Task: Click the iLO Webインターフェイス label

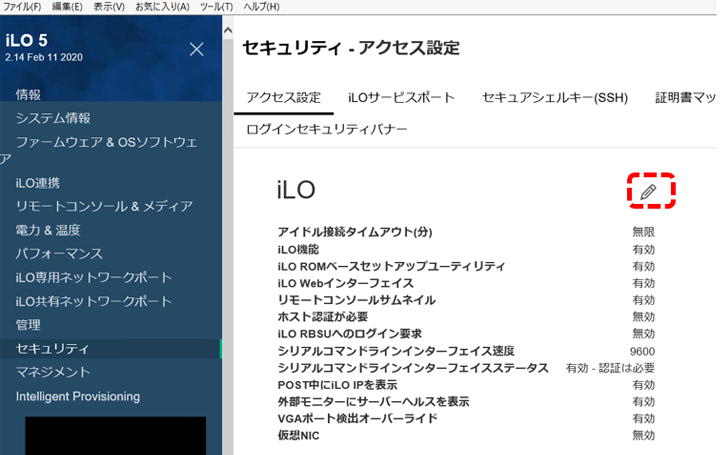Action: 345,283
